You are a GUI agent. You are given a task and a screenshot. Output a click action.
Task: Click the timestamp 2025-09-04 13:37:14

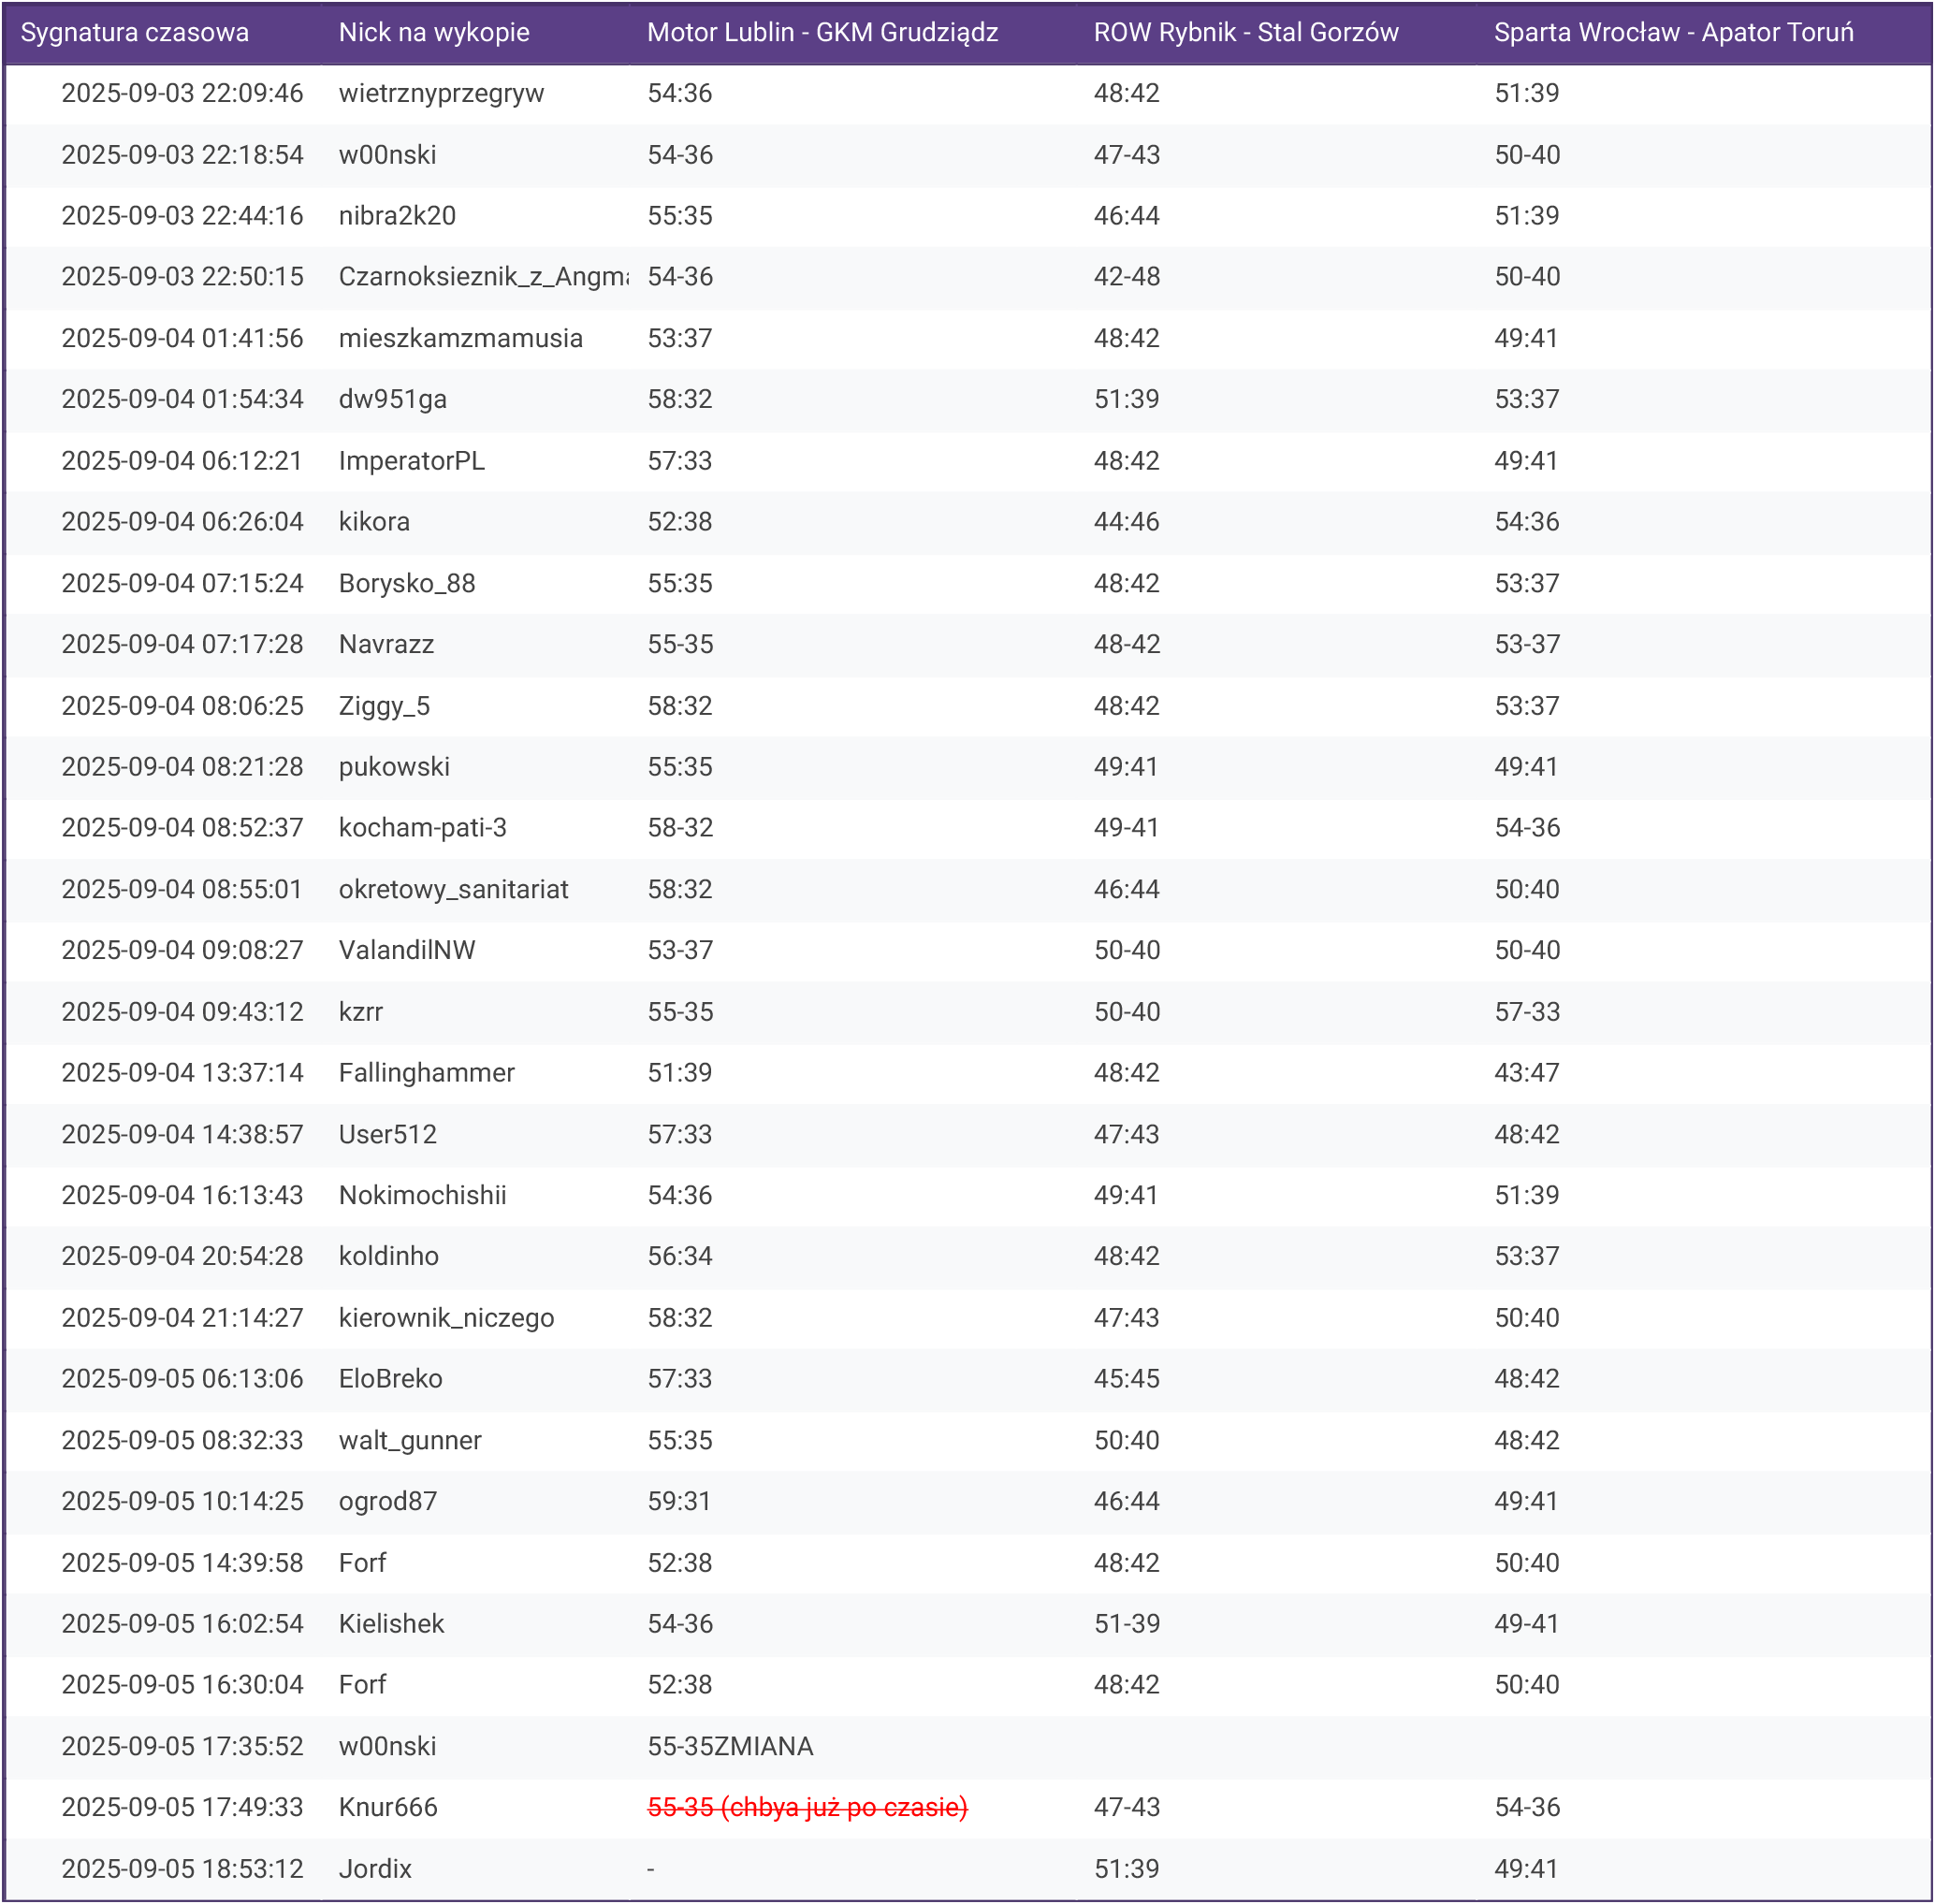[182, 1073]
